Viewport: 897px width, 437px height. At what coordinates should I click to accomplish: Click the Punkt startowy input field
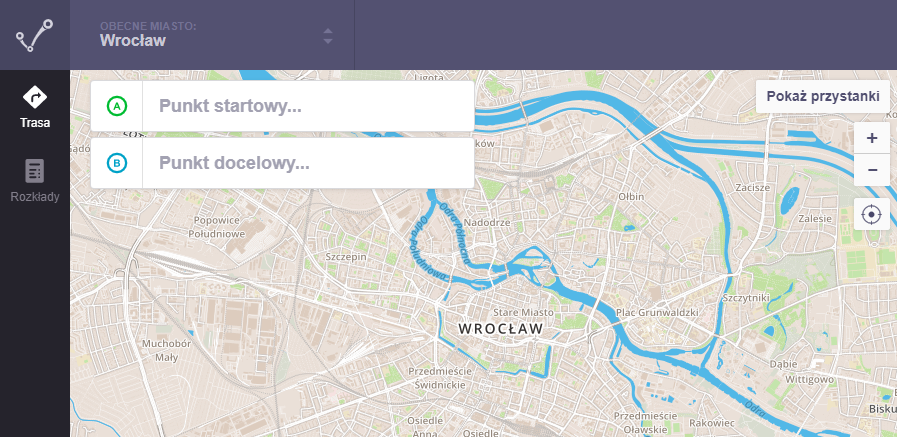(x=308, y=106)
